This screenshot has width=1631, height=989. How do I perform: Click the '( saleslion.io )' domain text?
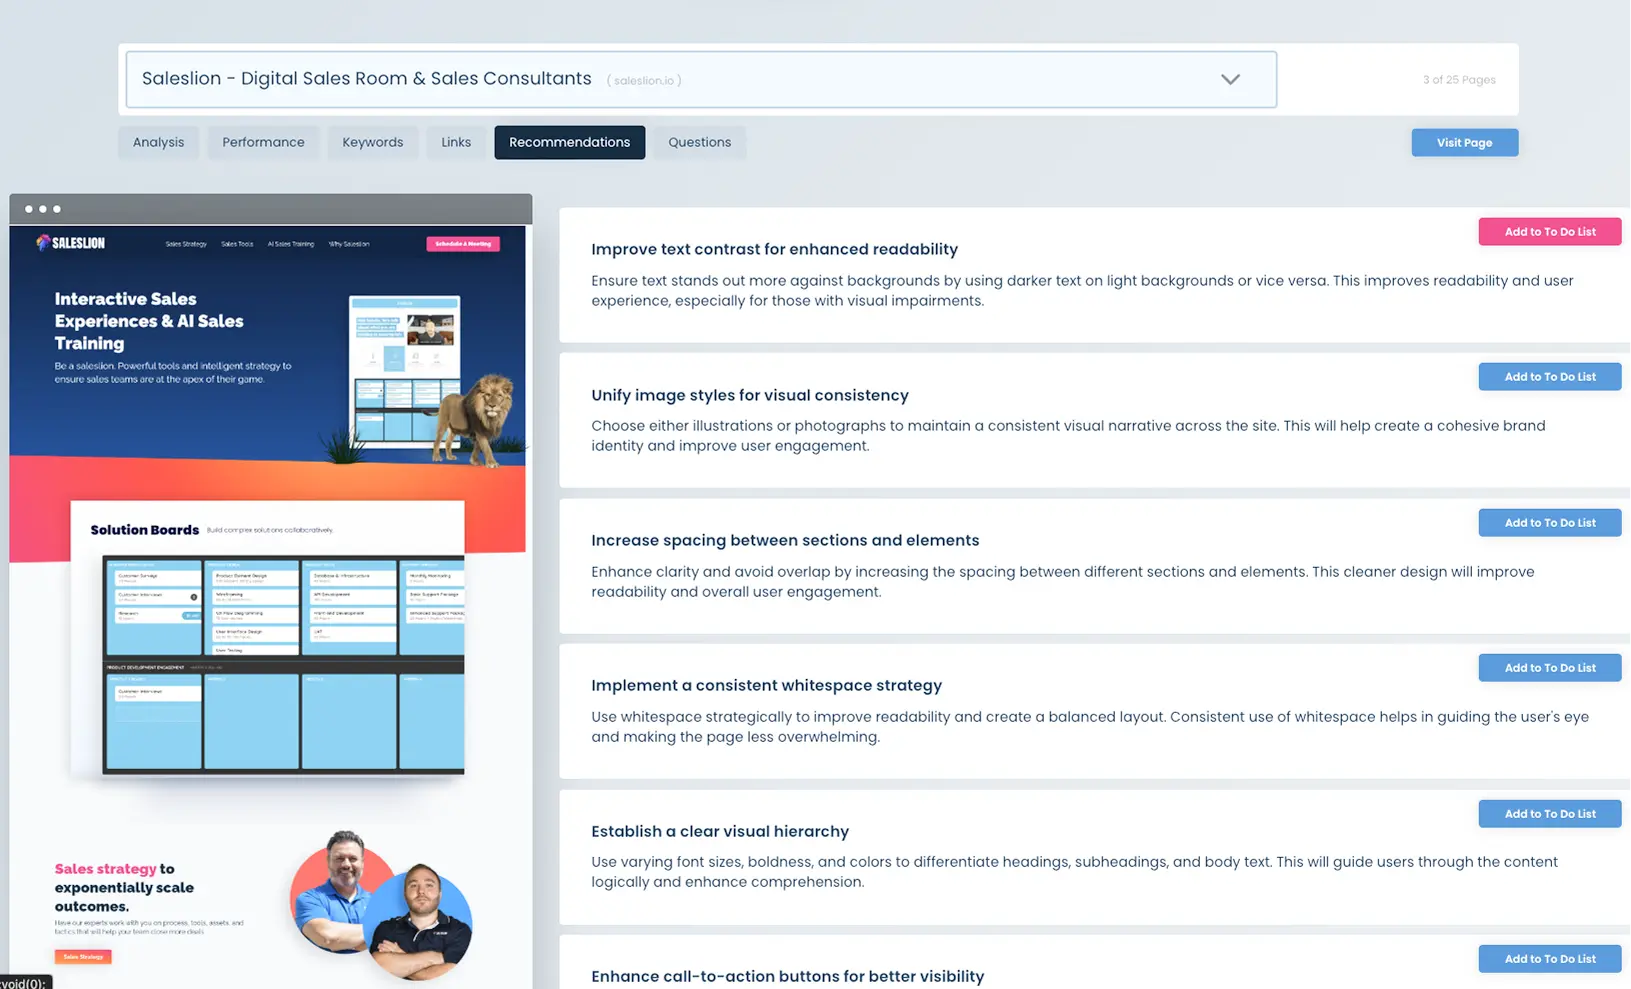point(644,80)
